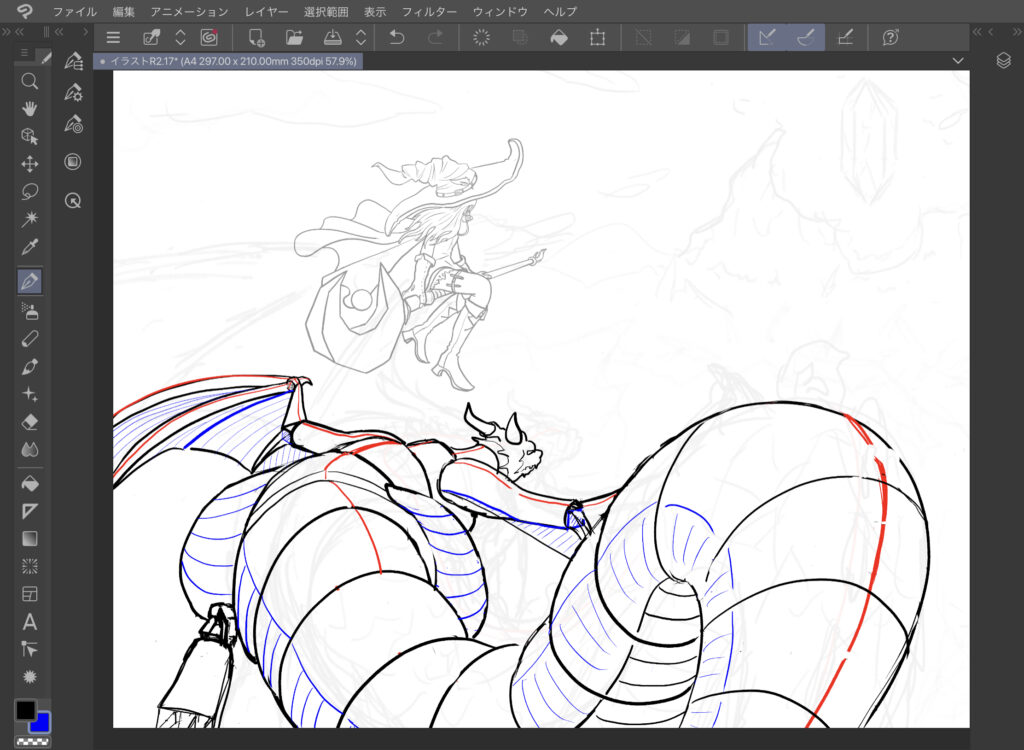1024x750 pixels.
Task: Select the Text tool
Action: (30, 621)
